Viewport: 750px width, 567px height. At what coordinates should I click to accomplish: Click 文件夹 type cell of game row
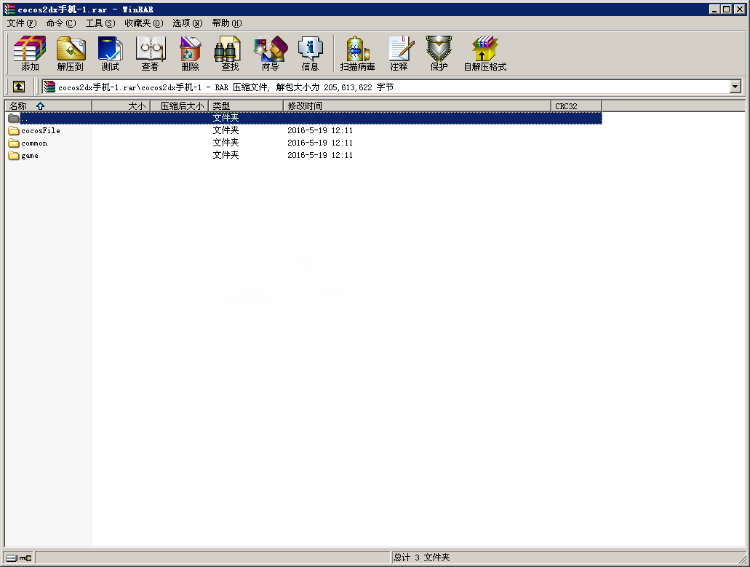click(x=226, y=155)
